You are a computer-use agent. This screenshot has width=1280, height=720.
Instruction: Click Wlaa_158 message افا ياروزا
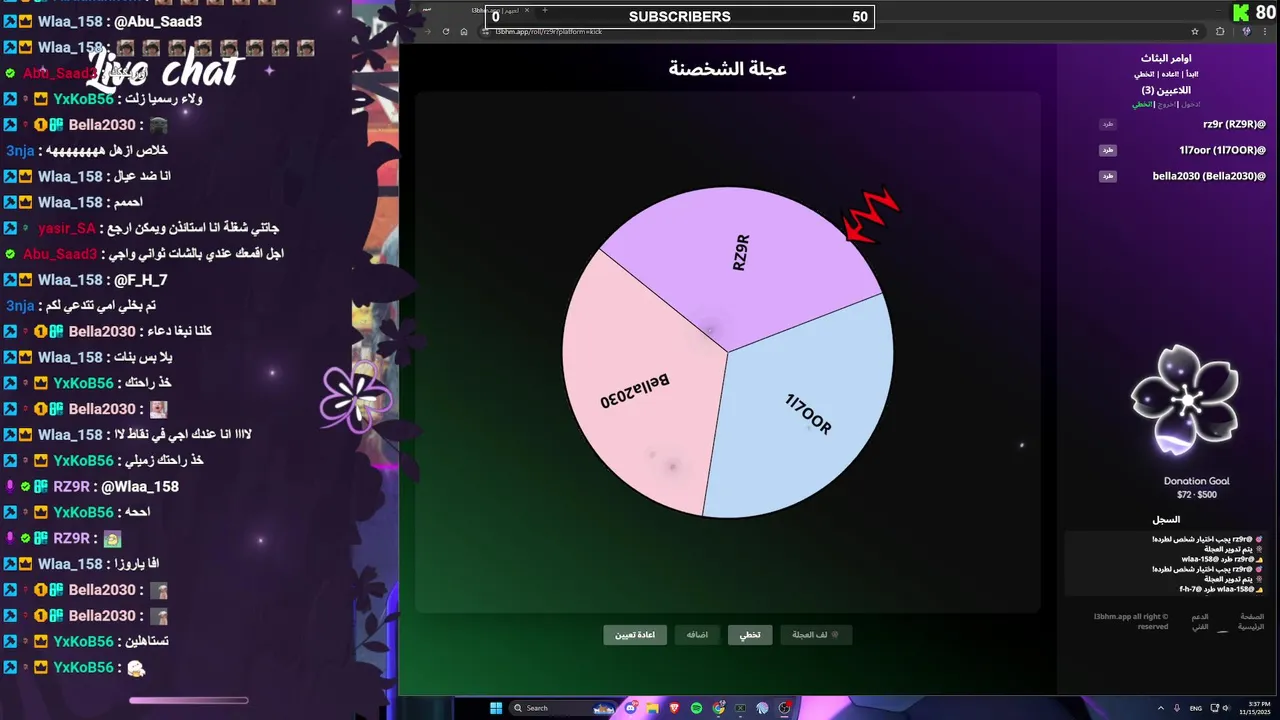click(138, 564)
